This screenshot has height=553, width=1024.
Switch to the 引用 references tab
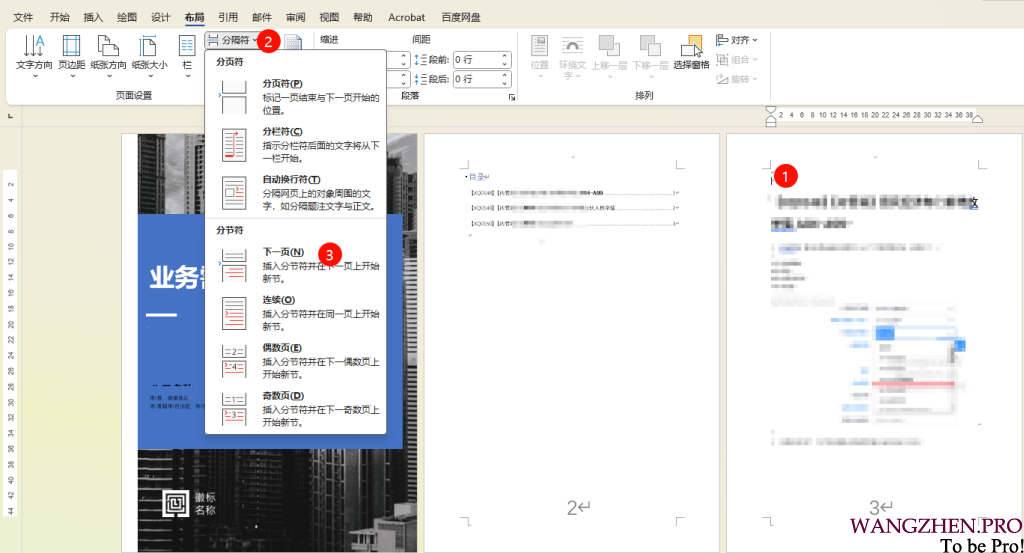(x=228, y=17)
